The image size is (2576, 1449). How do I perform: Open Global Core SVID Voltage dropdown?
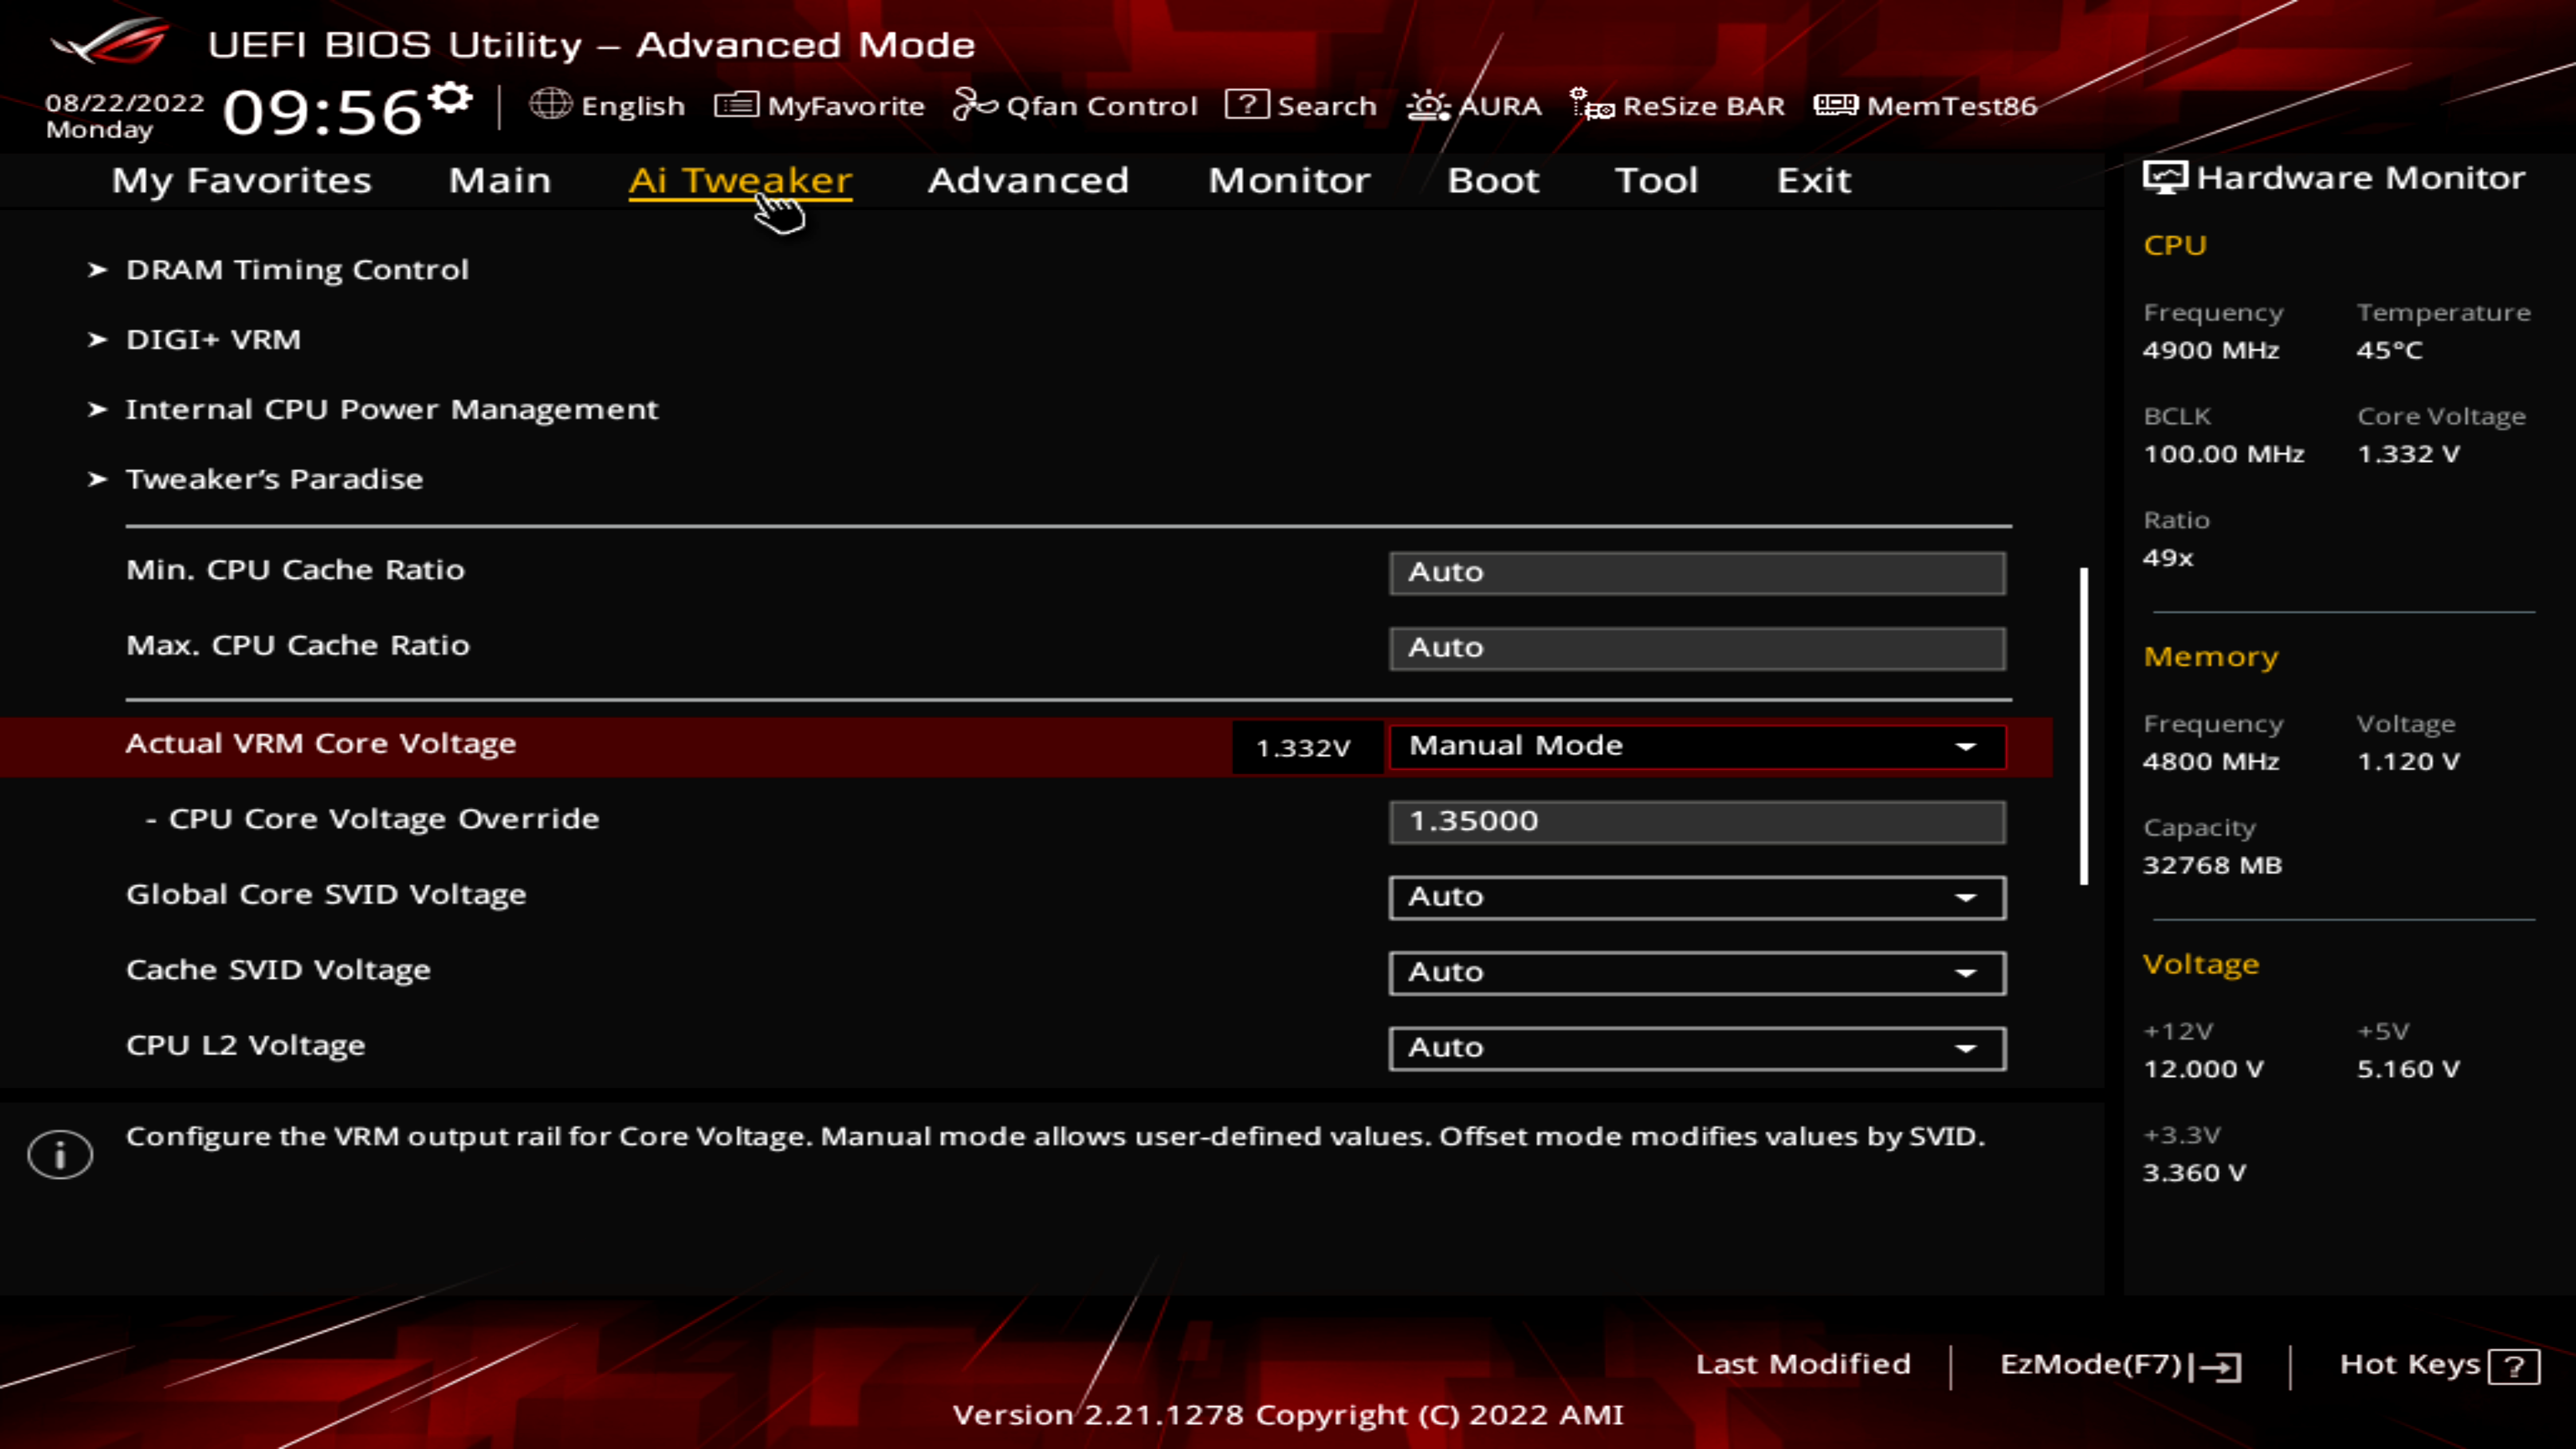click(x=1697, y=897)
